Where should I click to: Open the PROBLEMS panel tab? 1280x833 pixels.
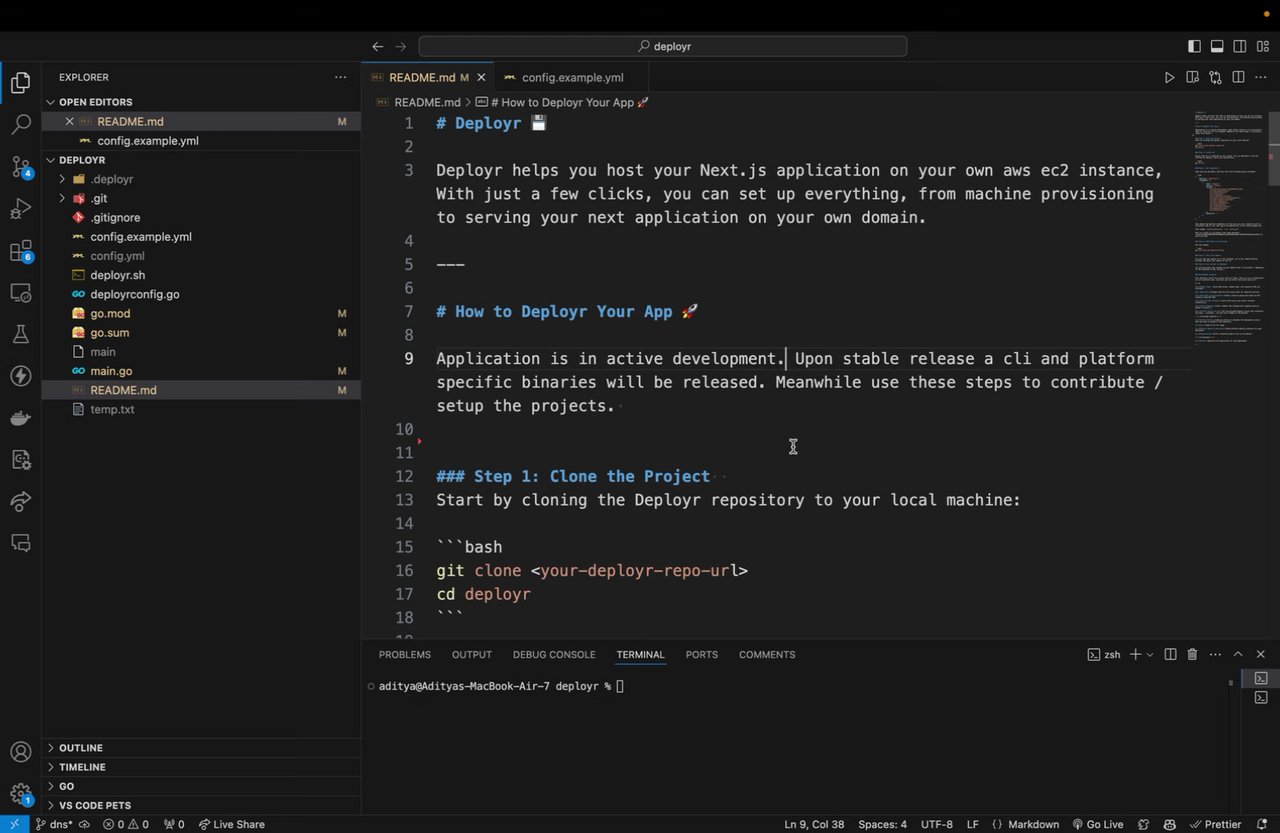pos(405,654)
